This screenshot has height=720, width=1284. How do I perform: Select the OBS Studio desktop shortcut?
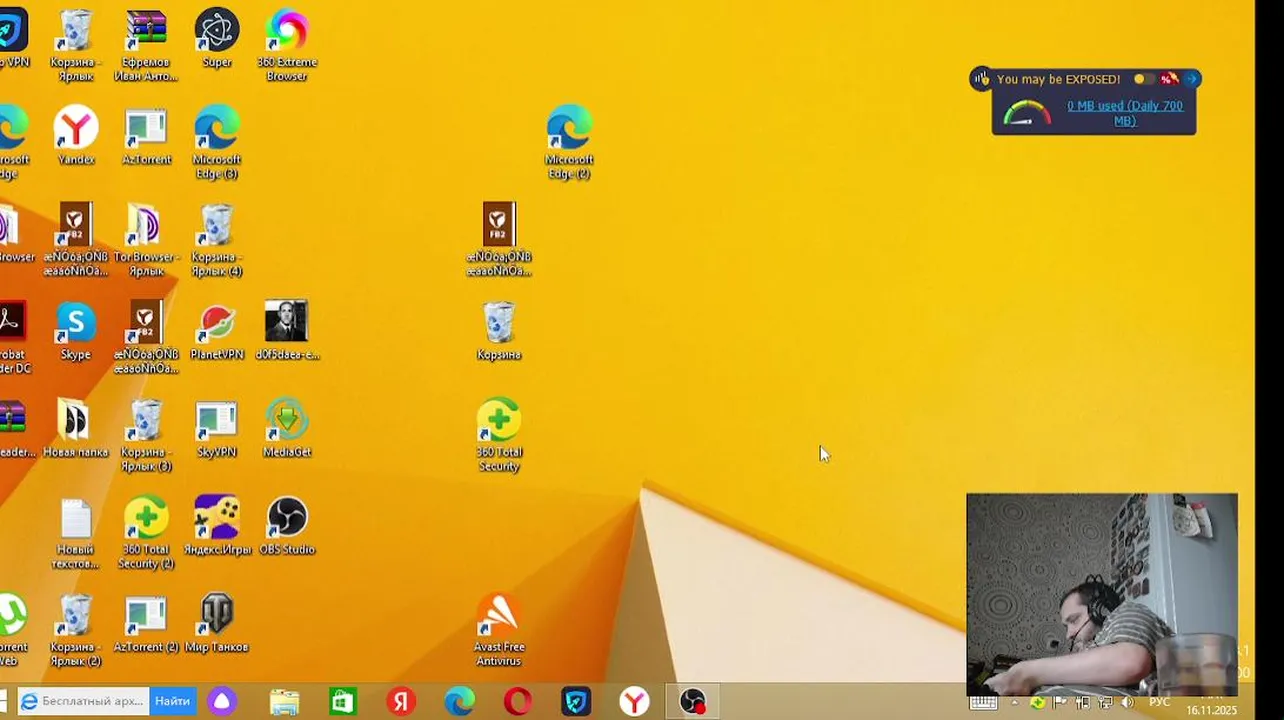point(287,525)
